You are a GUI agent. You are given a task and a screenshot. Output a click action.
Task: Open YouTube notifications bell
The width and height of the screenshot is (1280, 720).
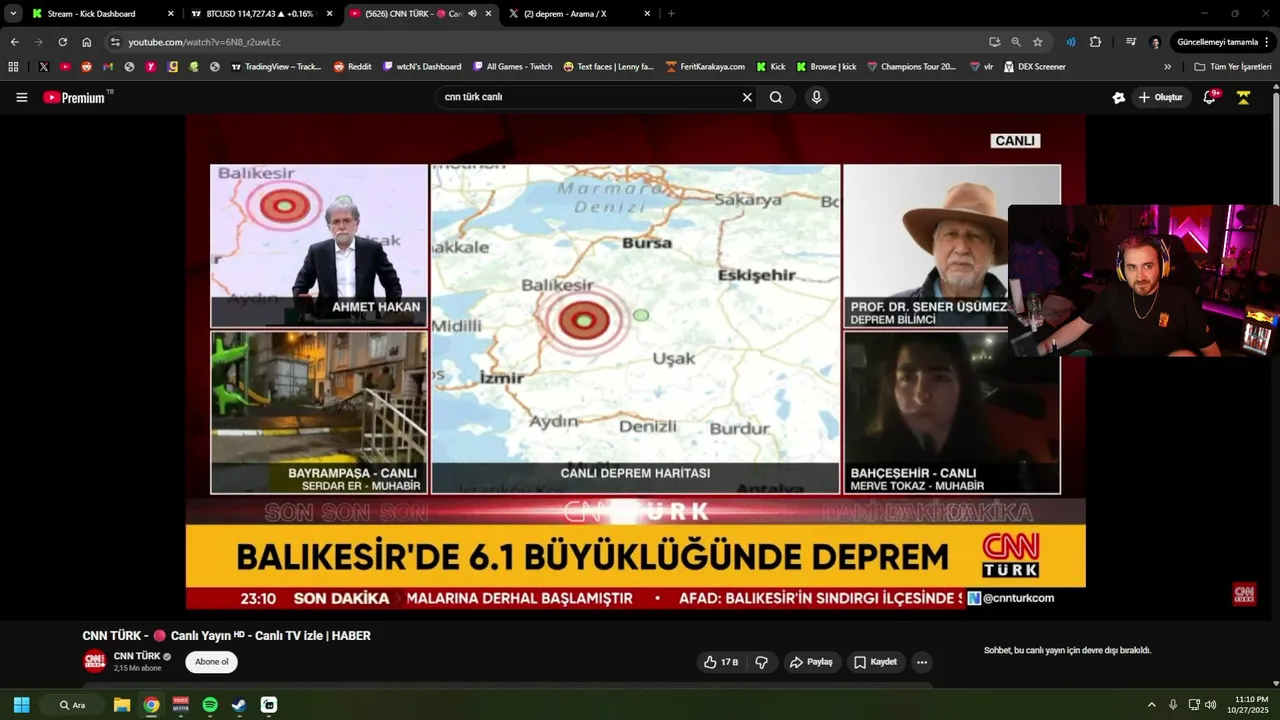(x=1209, y=97)
